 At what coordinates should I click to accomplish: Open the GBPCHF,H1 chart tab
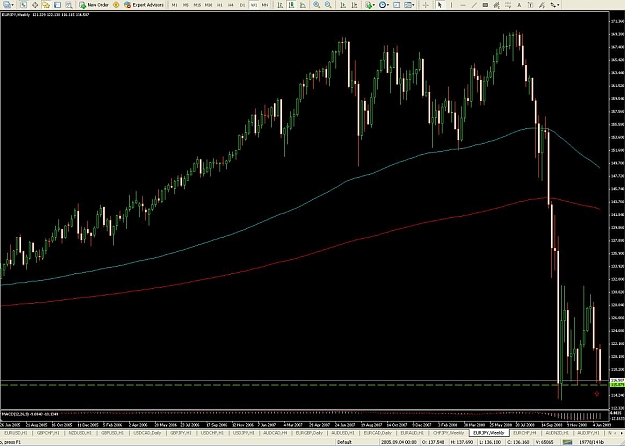48,433
